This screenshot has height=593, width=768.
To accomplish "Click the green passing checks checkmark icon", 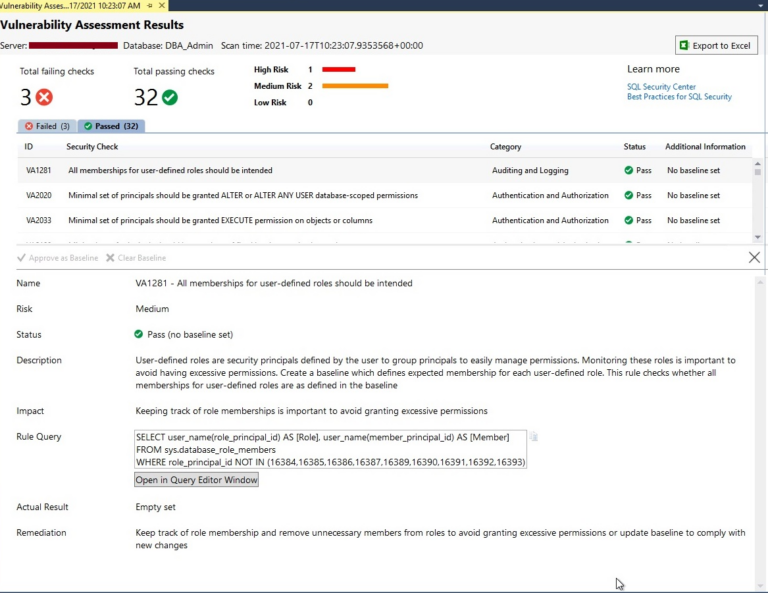I will [x=169, y=97].
